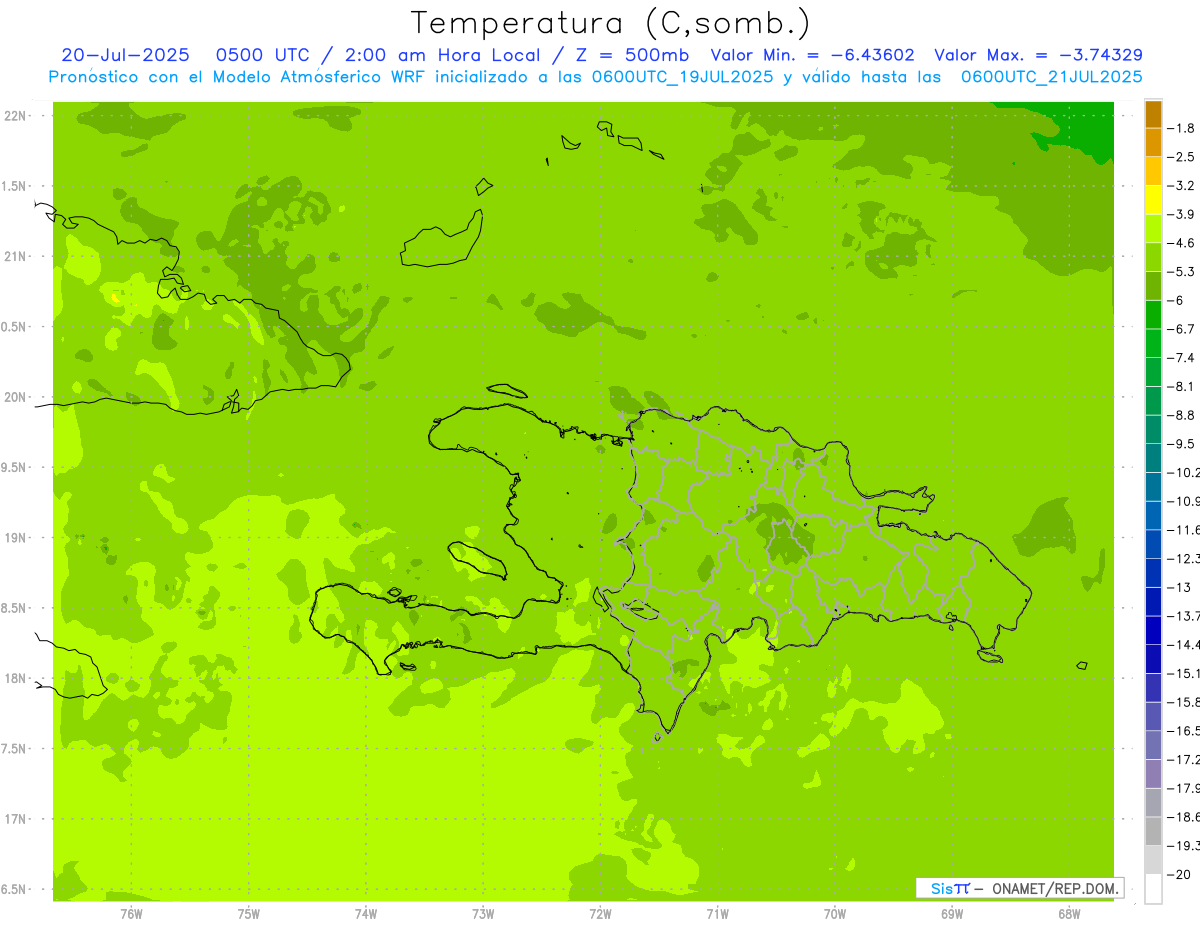This screenshot has height=927, width=1200.
Task: Click the 18N latitude label
Action: click(16, 679)
